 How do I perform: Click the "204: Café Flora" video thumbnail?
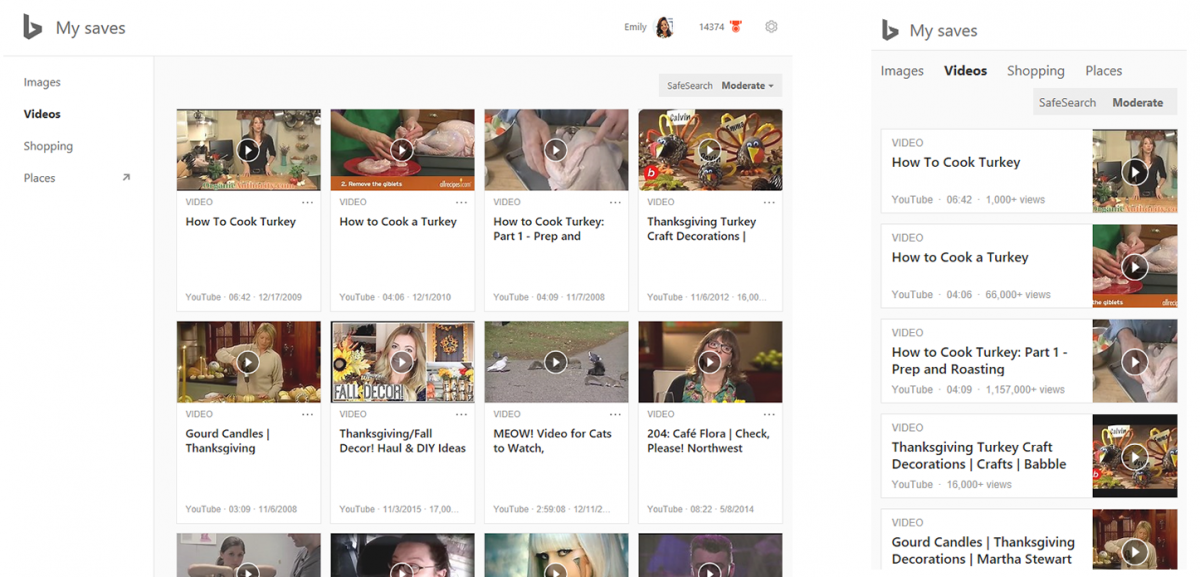pyautogui.click(x=710, y=361)
